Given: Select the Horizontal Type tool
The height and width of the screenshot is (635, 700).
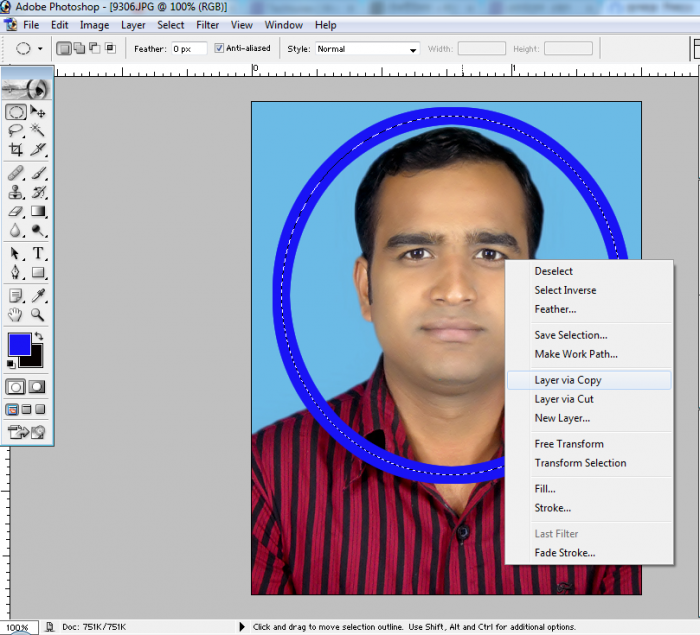Looking at the screenshot, I should (38, 253).
